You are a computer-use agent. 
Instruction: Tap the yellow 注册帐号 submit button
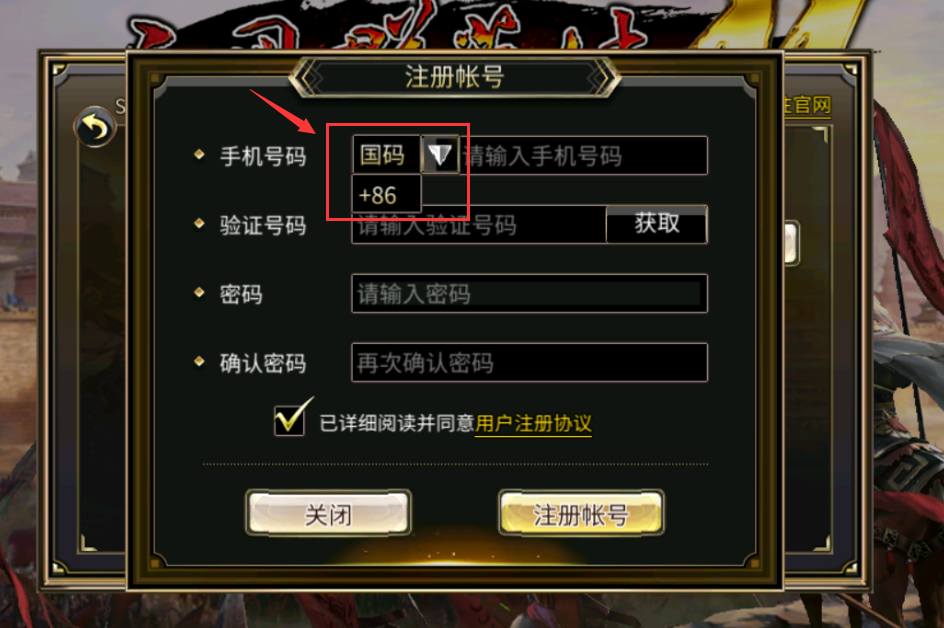581,513
